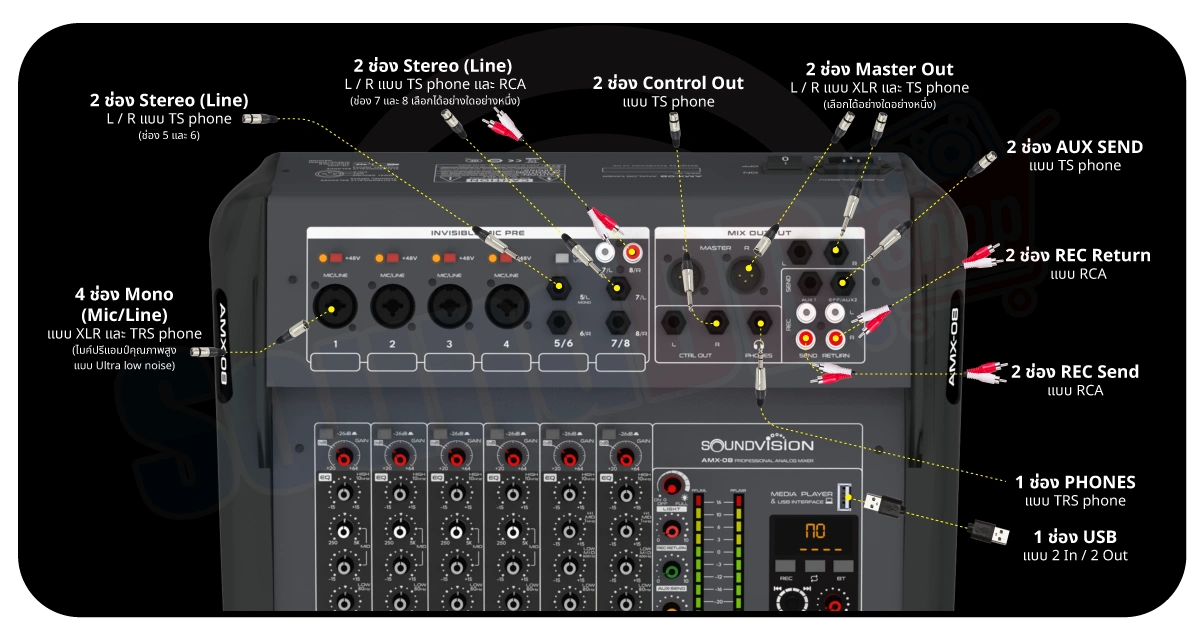Select the 6/R phone jack
Screen dimensions: 1200x630
(x=559, y=323)
